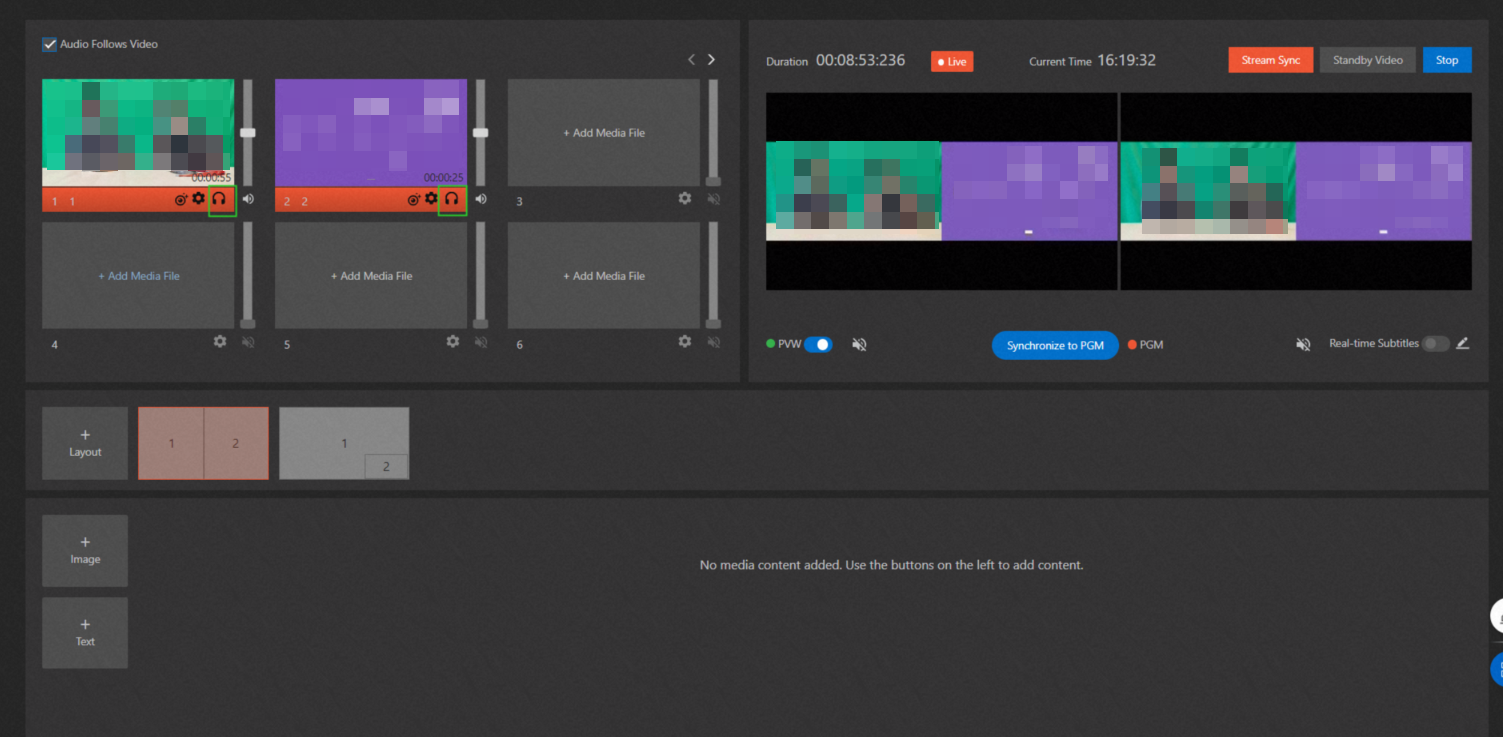Click the volume slider for slot 5
This screenshot has width=1503, height=737.
click(x=481, y=276)
